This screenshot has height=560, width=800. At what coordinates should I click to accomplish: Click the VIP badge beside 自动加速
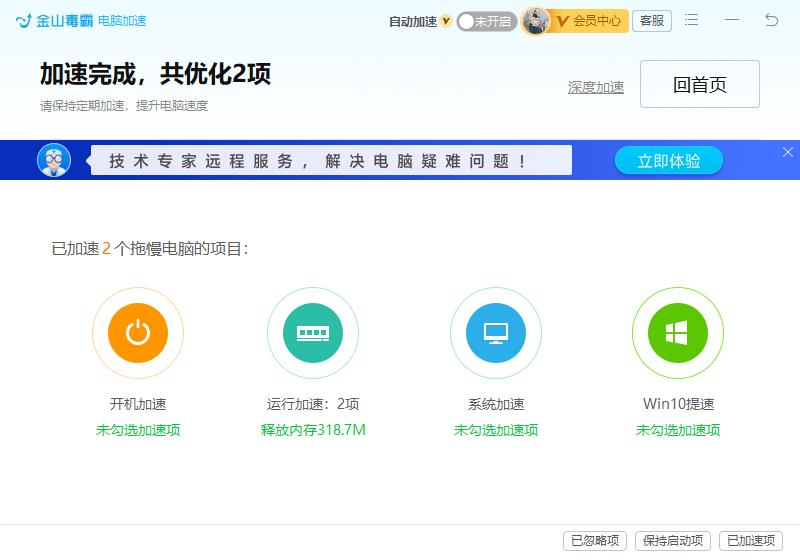point(446,21)
